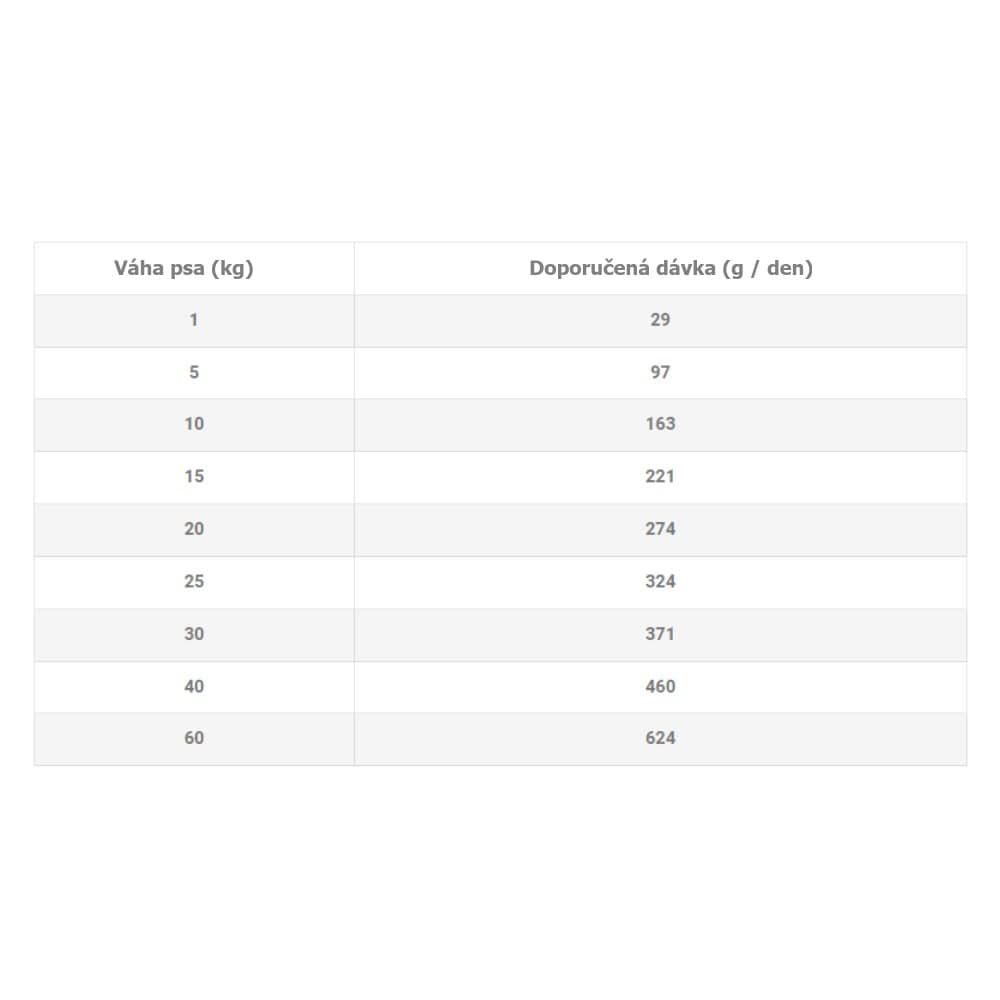The image size is (1000, 1000).
Task: Click the dose value 97
Action: pyautogui.click(x=660, y=372)
